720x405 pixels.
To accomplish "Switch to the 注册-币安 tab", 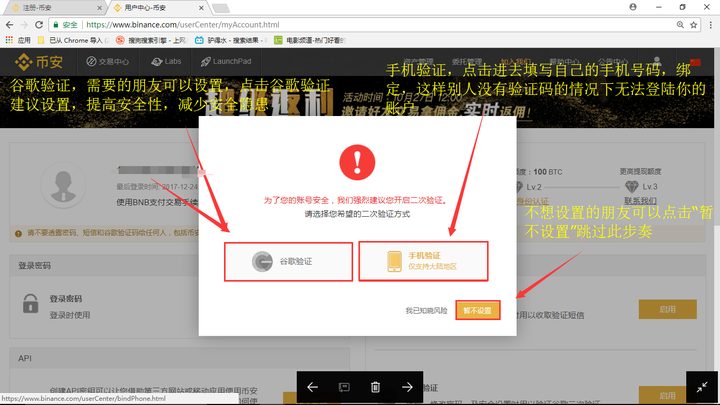I will [53, 8].
